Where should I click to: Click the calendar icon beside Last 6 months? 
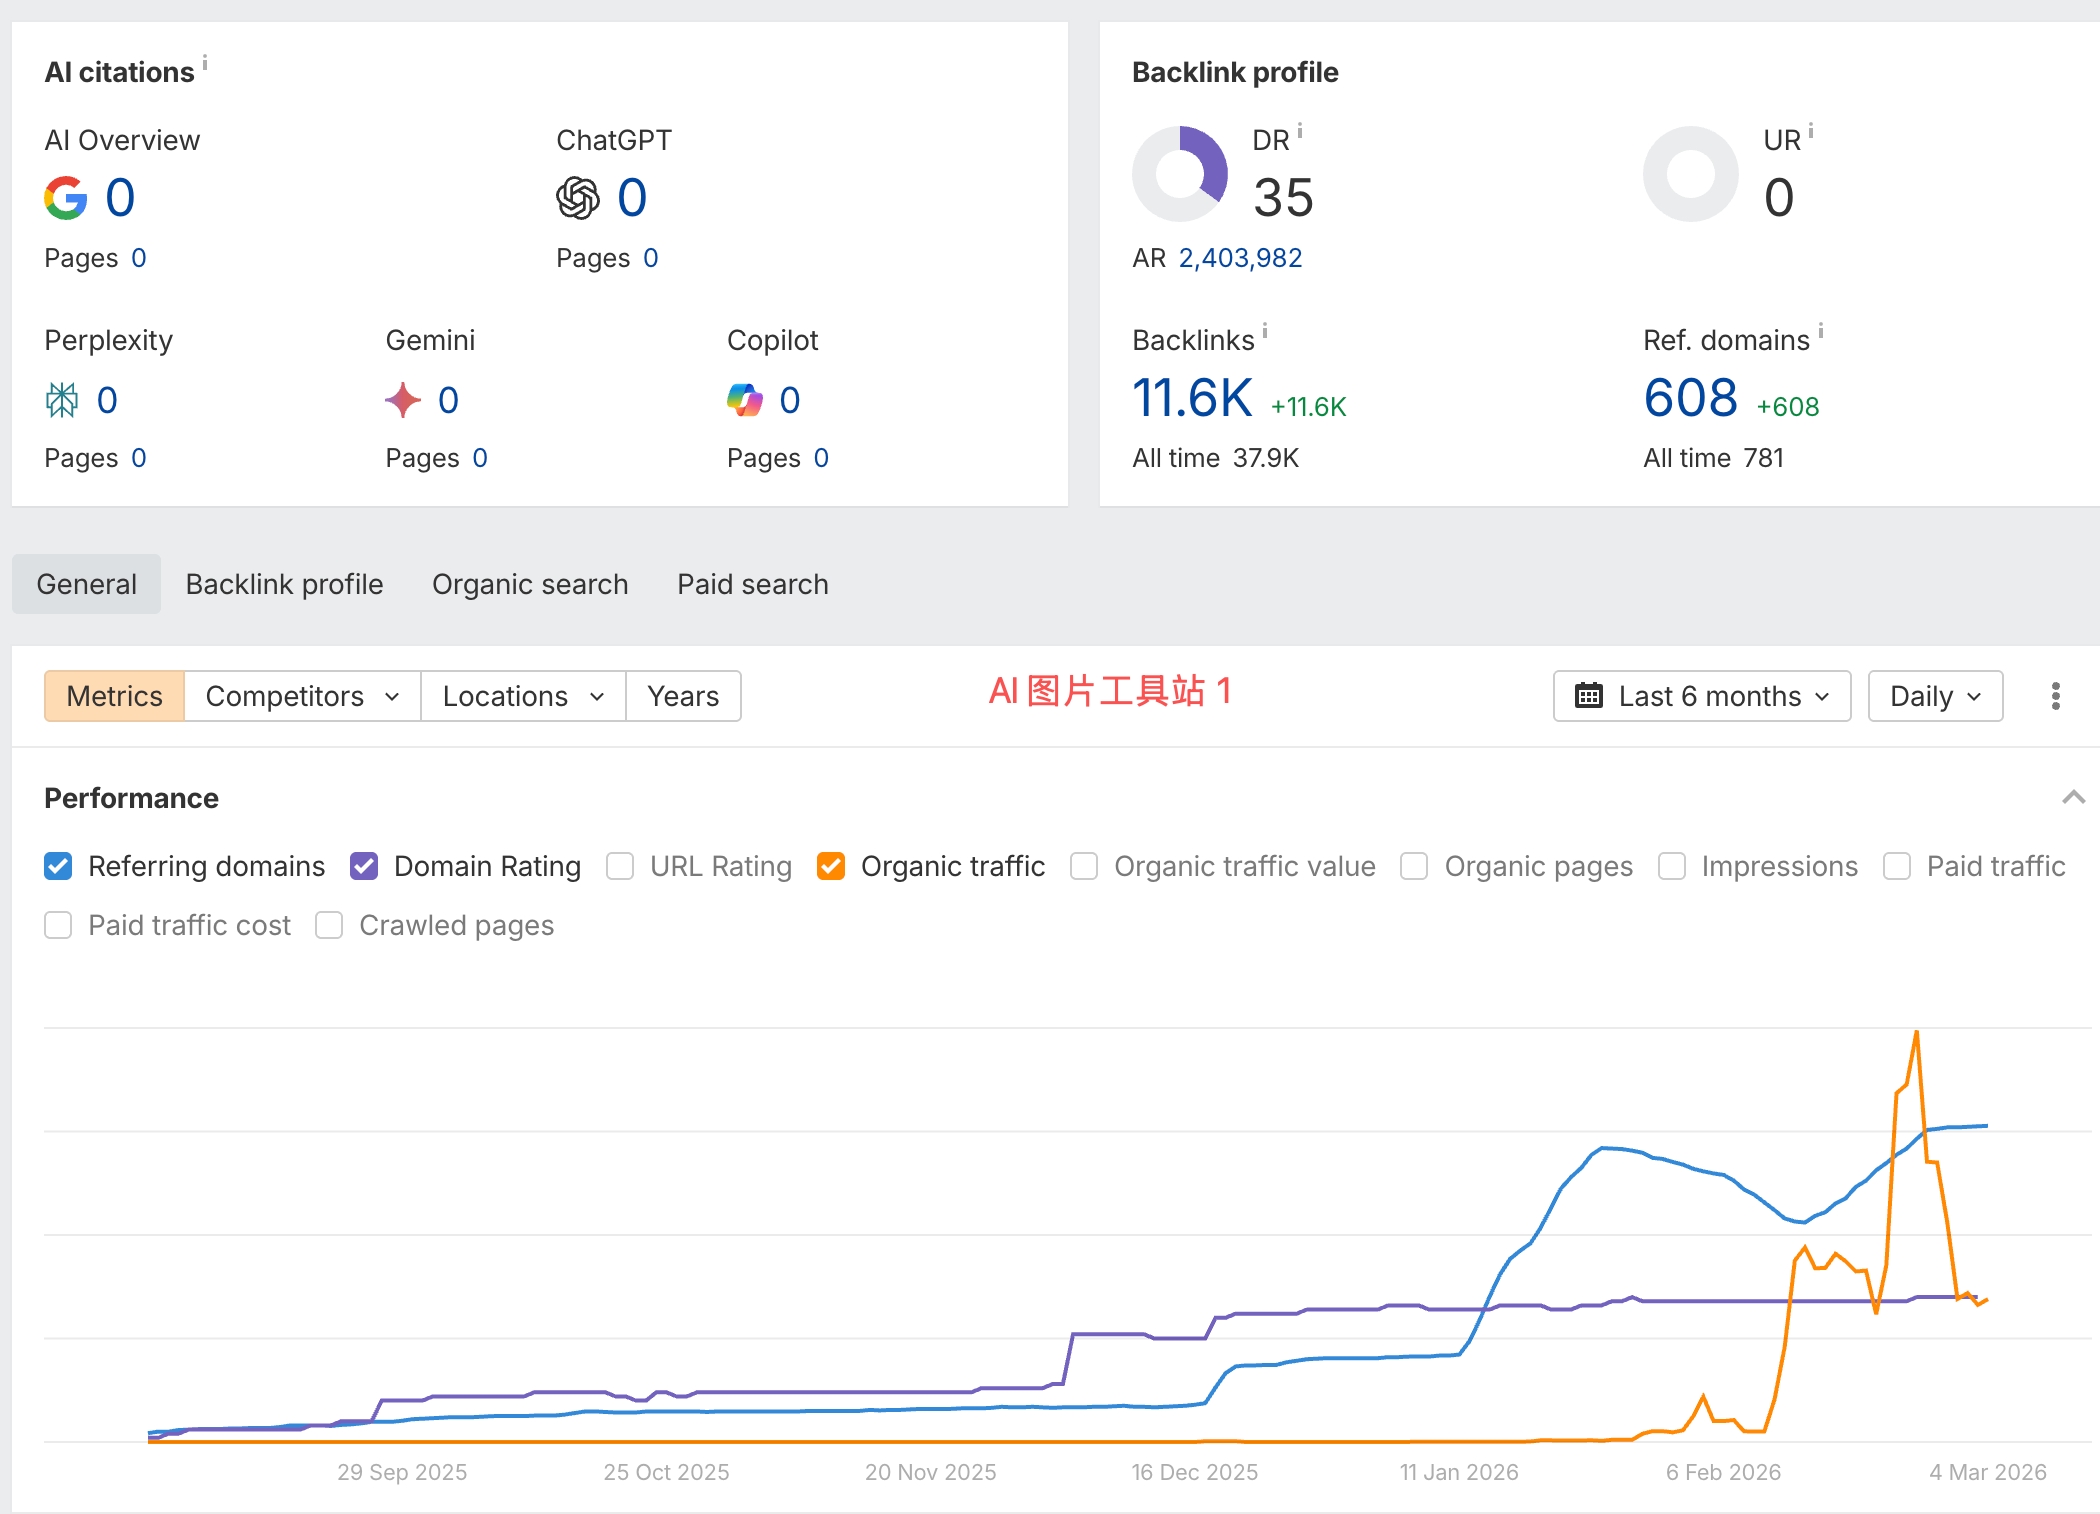[x=1588, y=696]
